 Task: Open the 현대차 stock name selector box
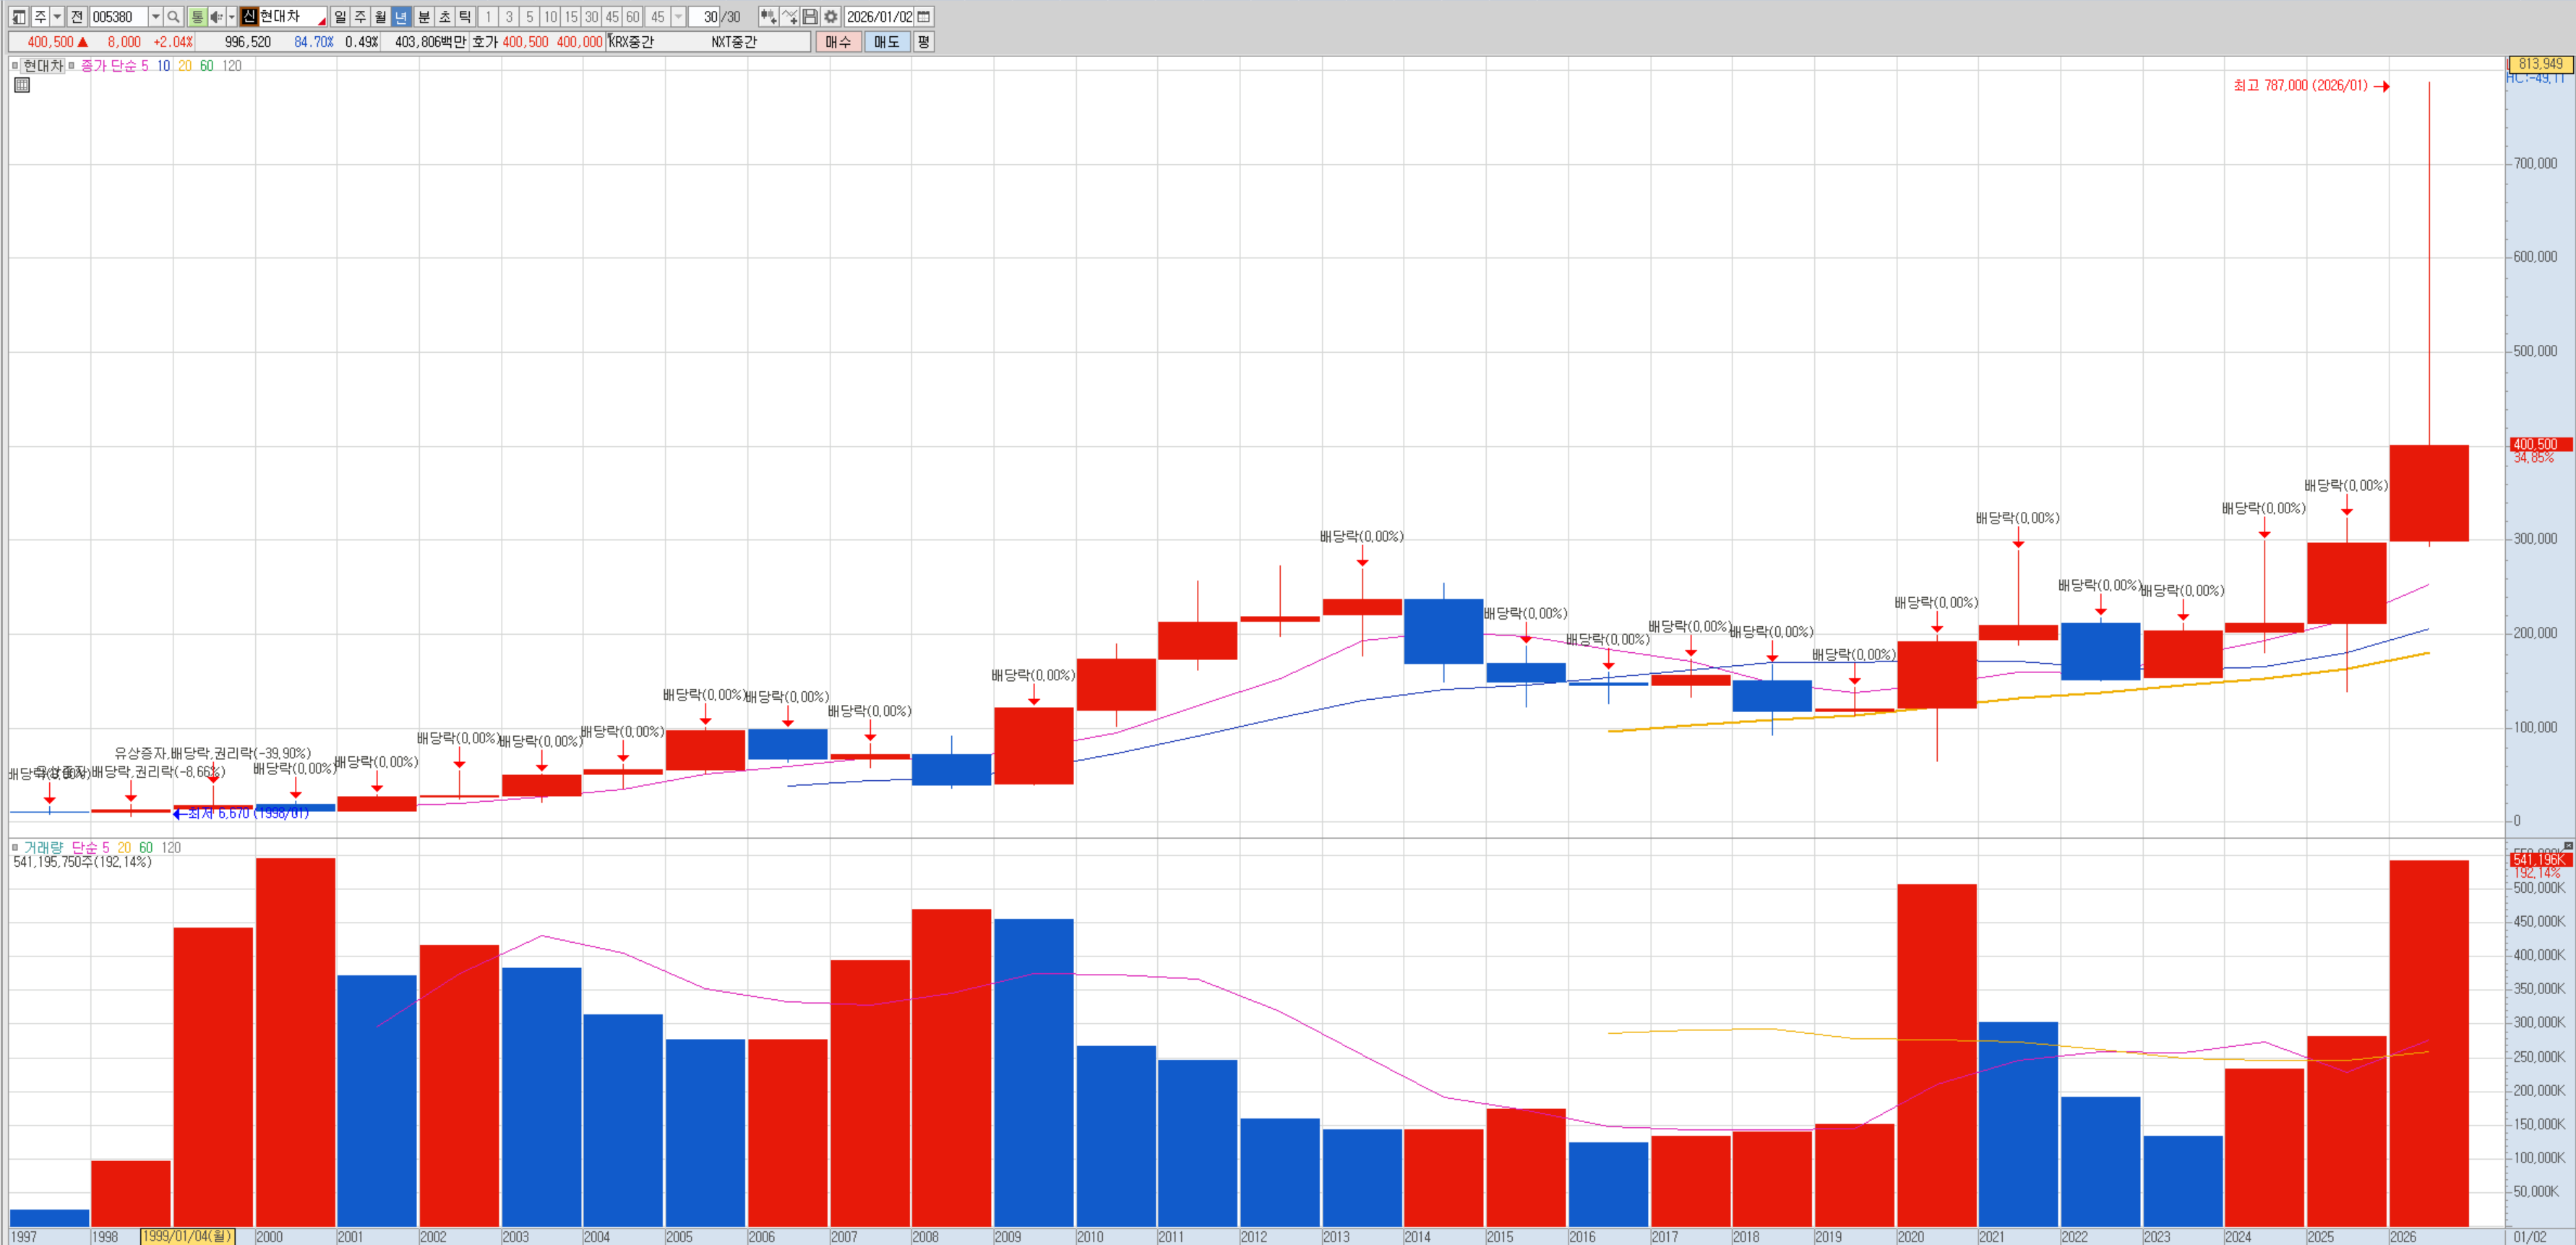(x=292, y=16)
